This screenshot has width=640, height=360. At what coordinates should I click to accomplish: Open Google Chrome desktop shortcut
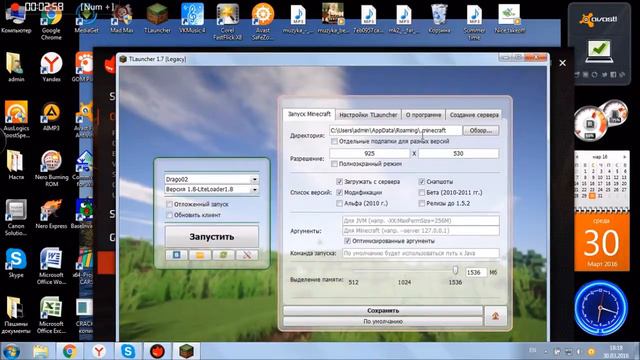point(51,22)
